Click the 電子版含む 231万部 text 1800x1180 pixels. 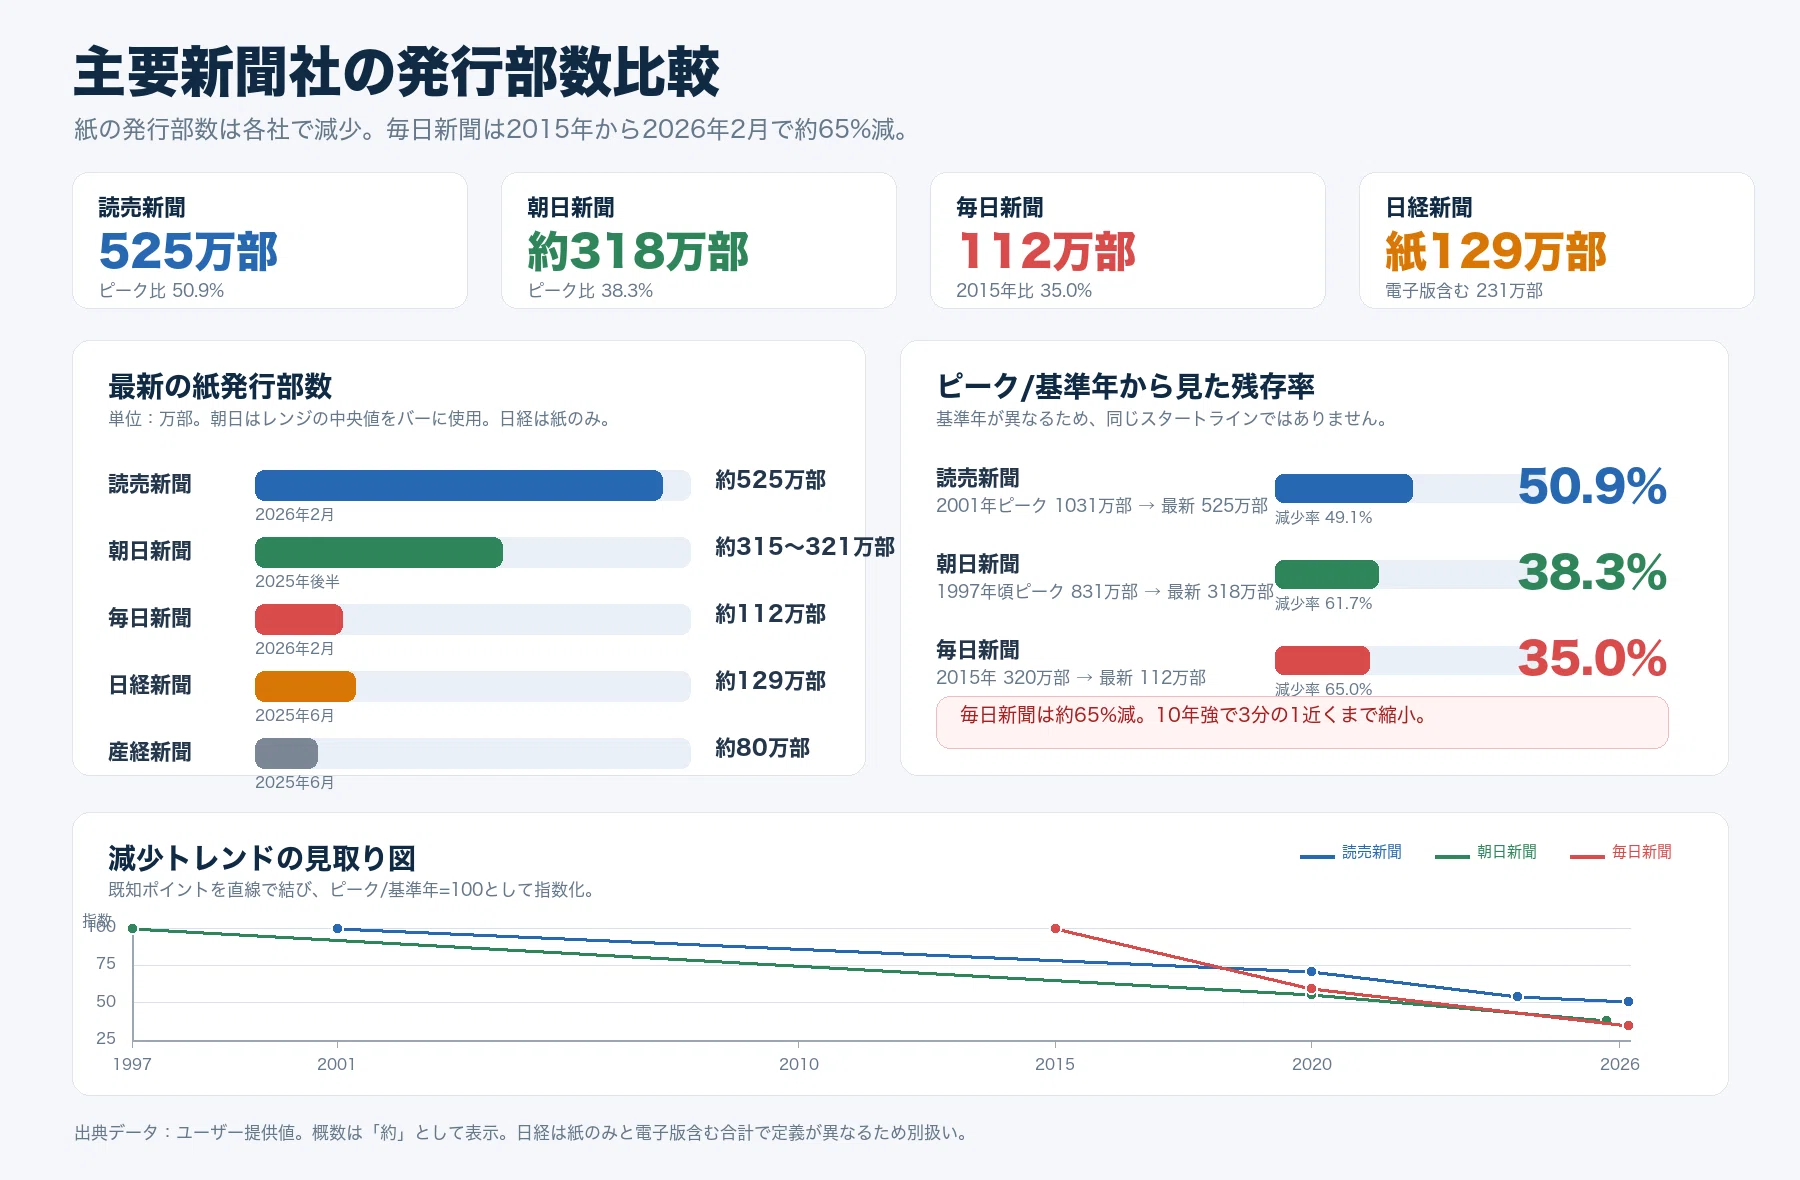point(1464,291)
